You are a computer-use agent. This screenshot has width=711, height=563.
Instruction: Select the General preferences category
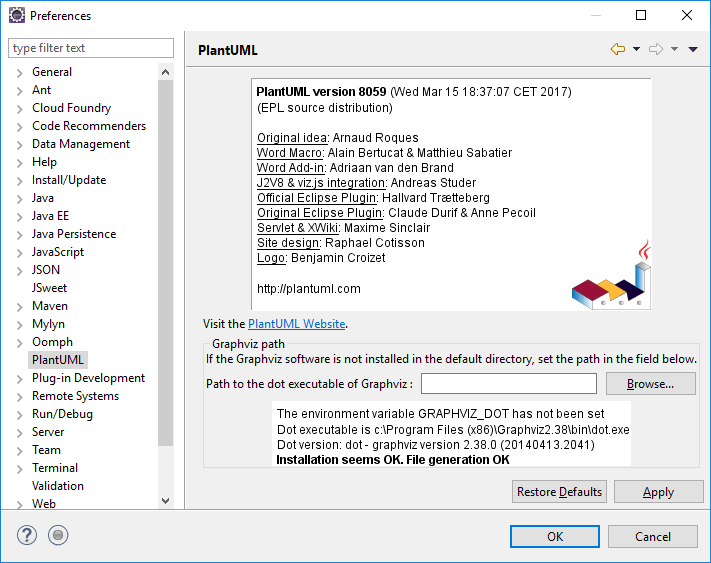[x=52, y=72]
